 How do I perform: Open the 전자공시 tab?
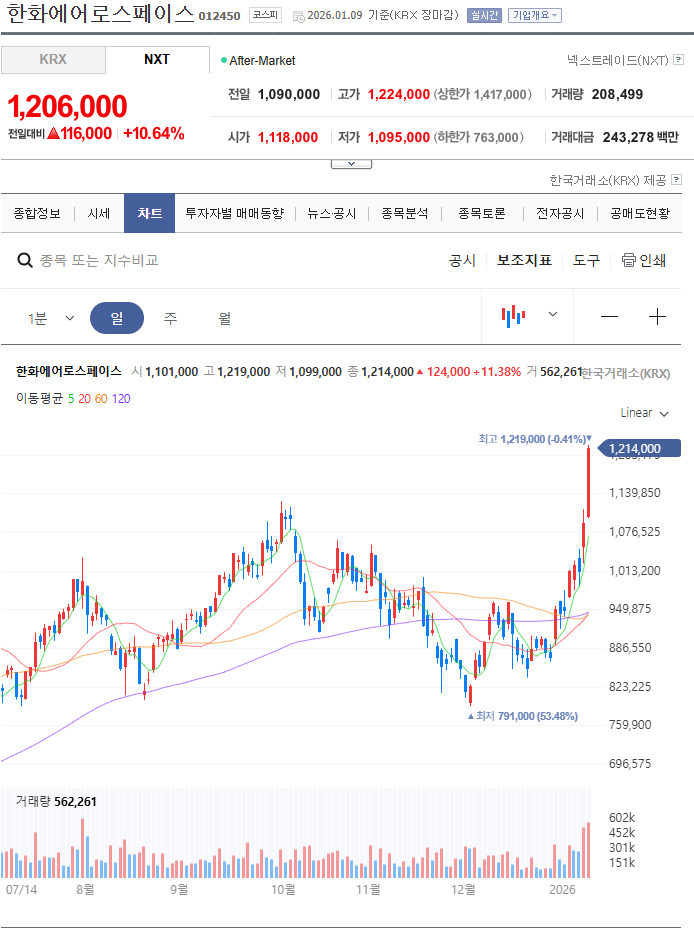[560, 213]
